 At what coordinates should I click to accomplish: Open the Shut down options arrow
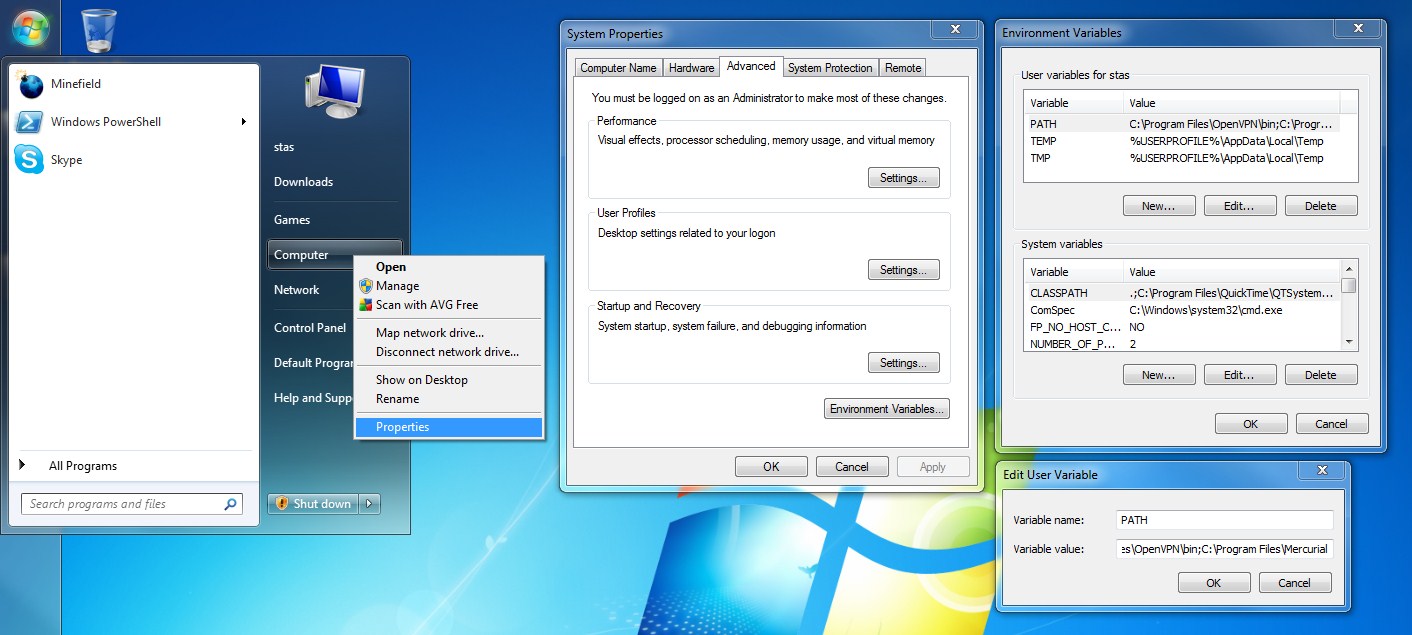(370, 504)
